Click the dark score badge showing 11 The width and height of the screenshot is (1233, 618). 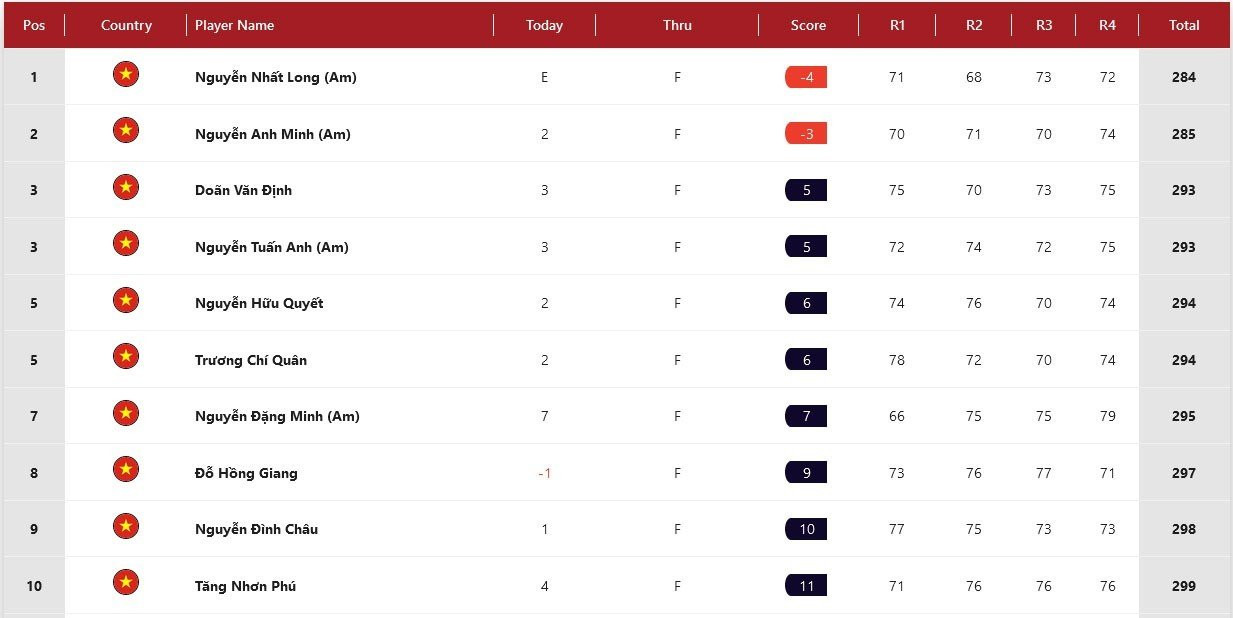pyautogui.click(x=806, y=586)
